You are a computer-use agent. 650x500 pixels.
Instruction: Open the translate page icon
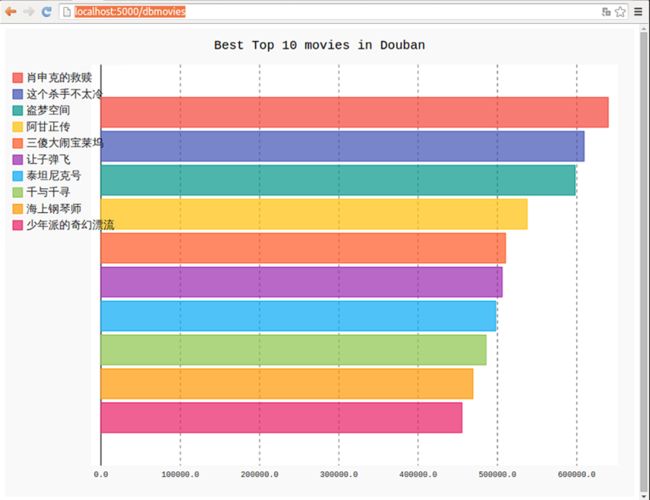(606, 12)
